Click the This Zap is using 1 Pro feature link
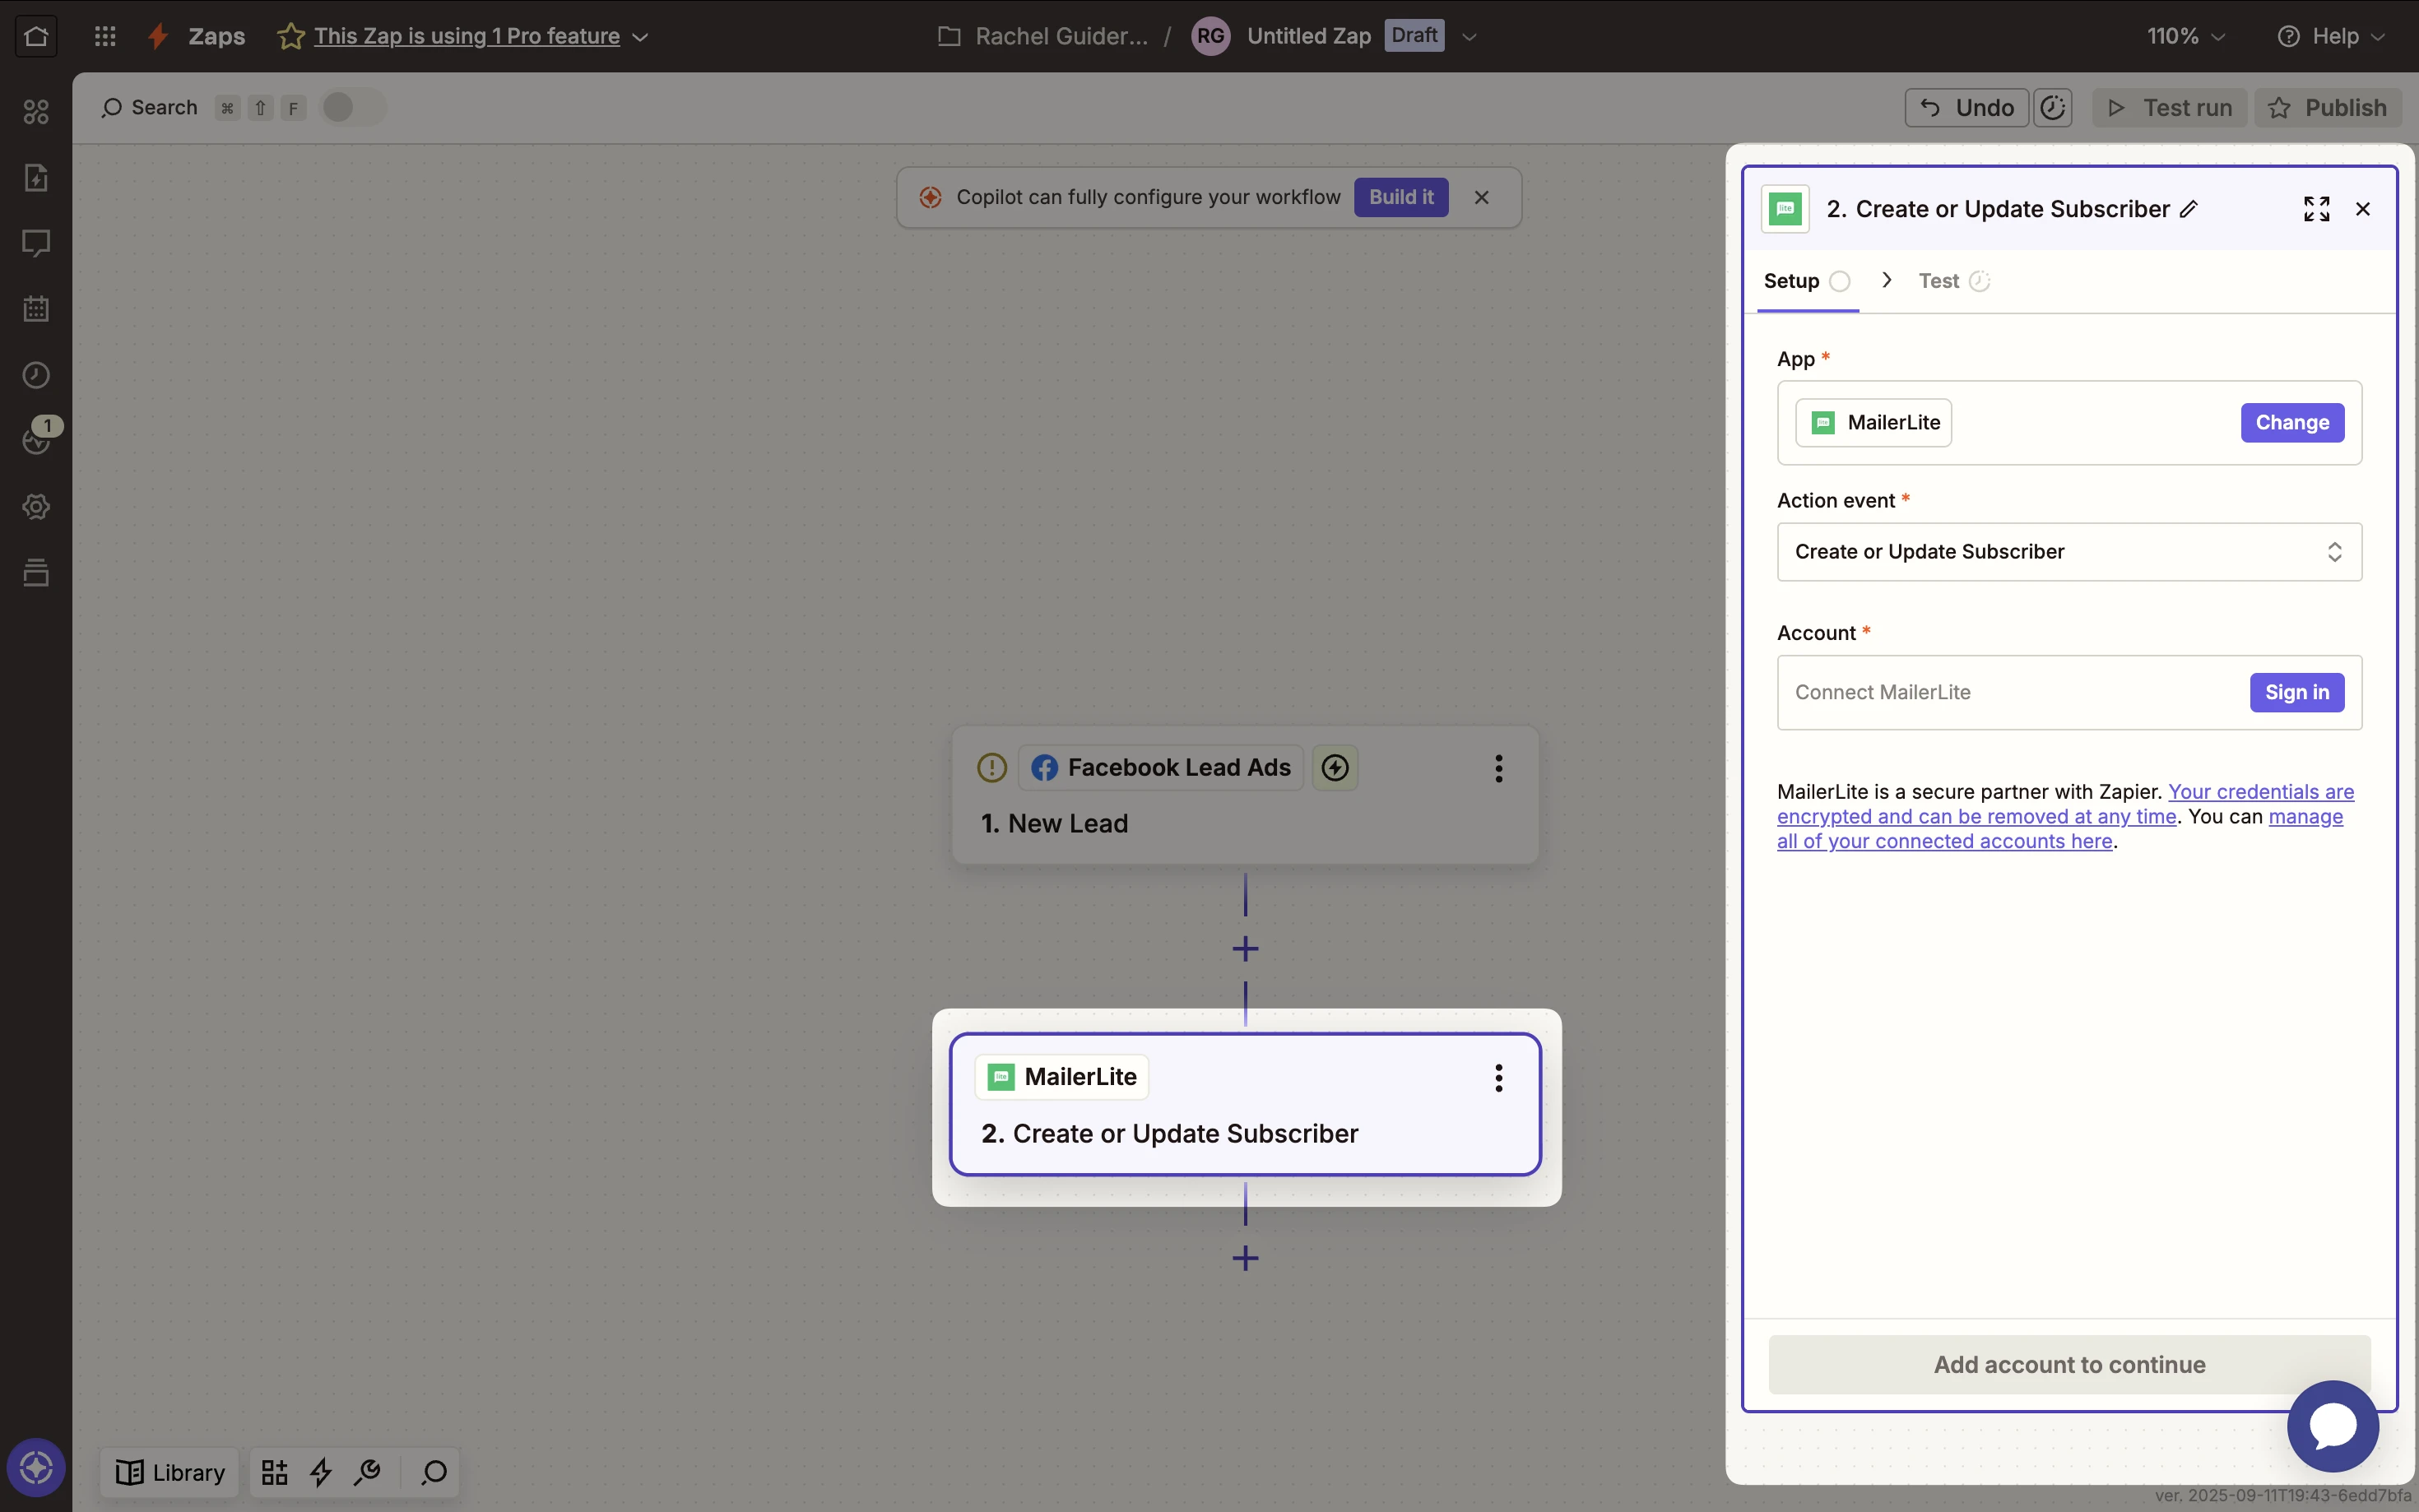 click(467, 36)
